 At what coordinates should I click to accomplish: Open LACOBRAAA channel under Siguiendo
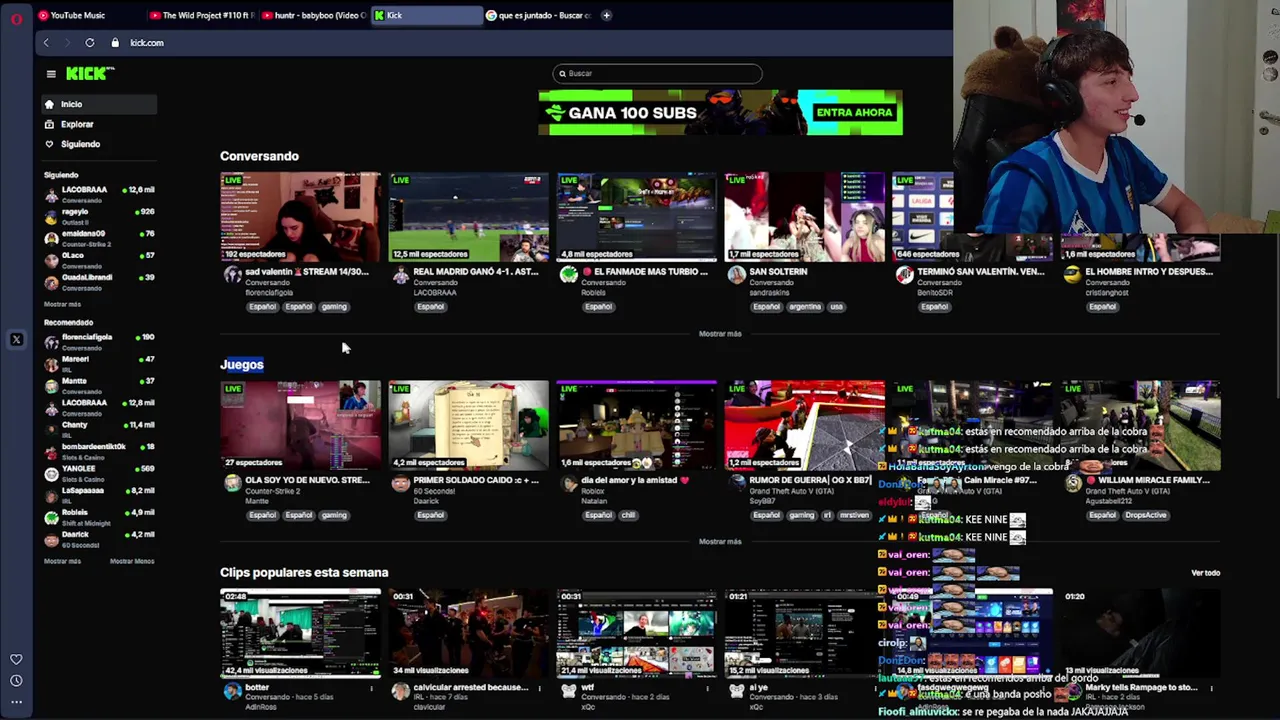click(x=99, y=194)
